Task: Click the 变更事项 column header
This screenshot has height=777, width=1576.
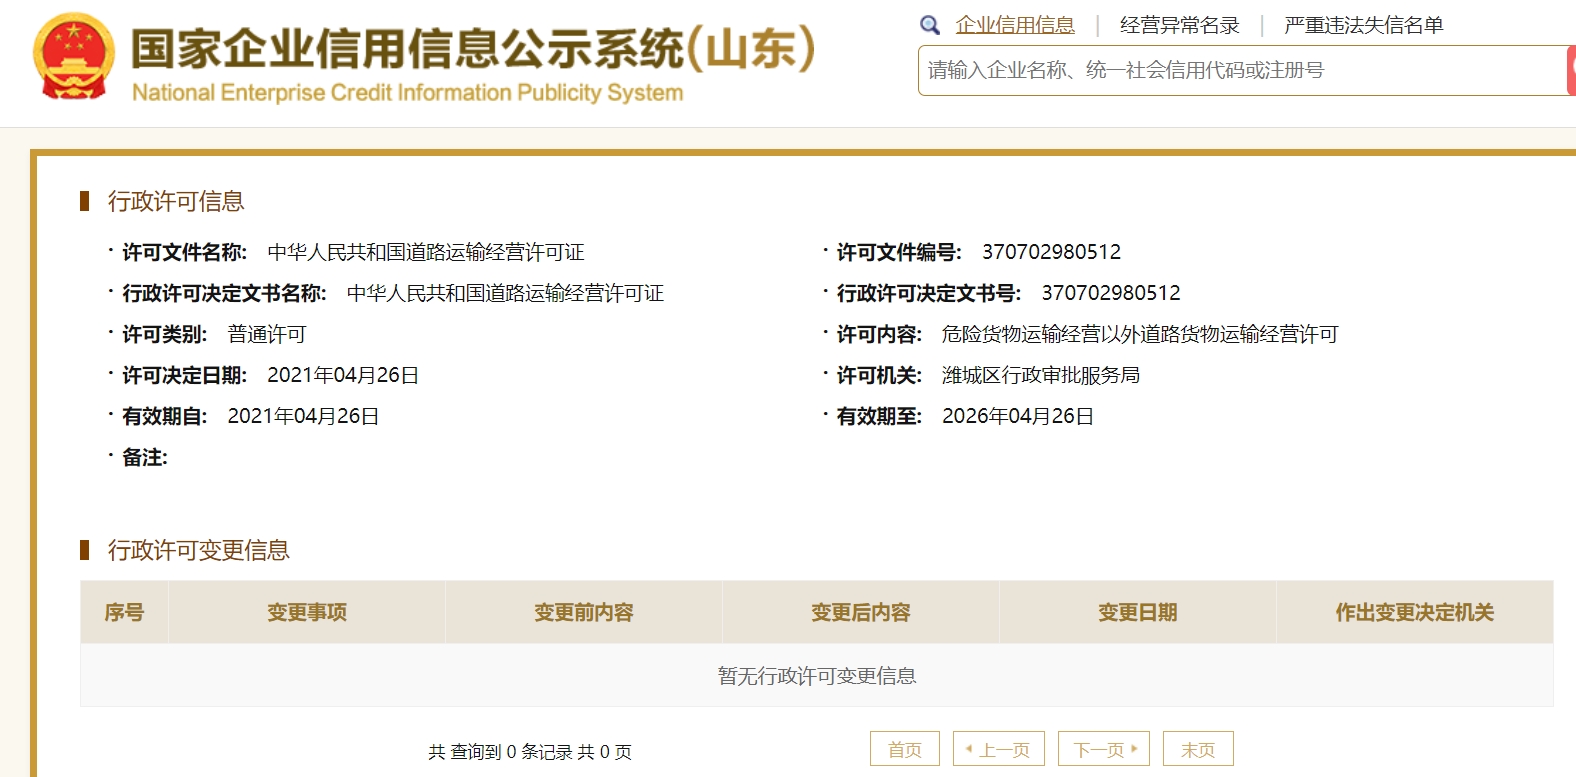Action: (307, 612)
